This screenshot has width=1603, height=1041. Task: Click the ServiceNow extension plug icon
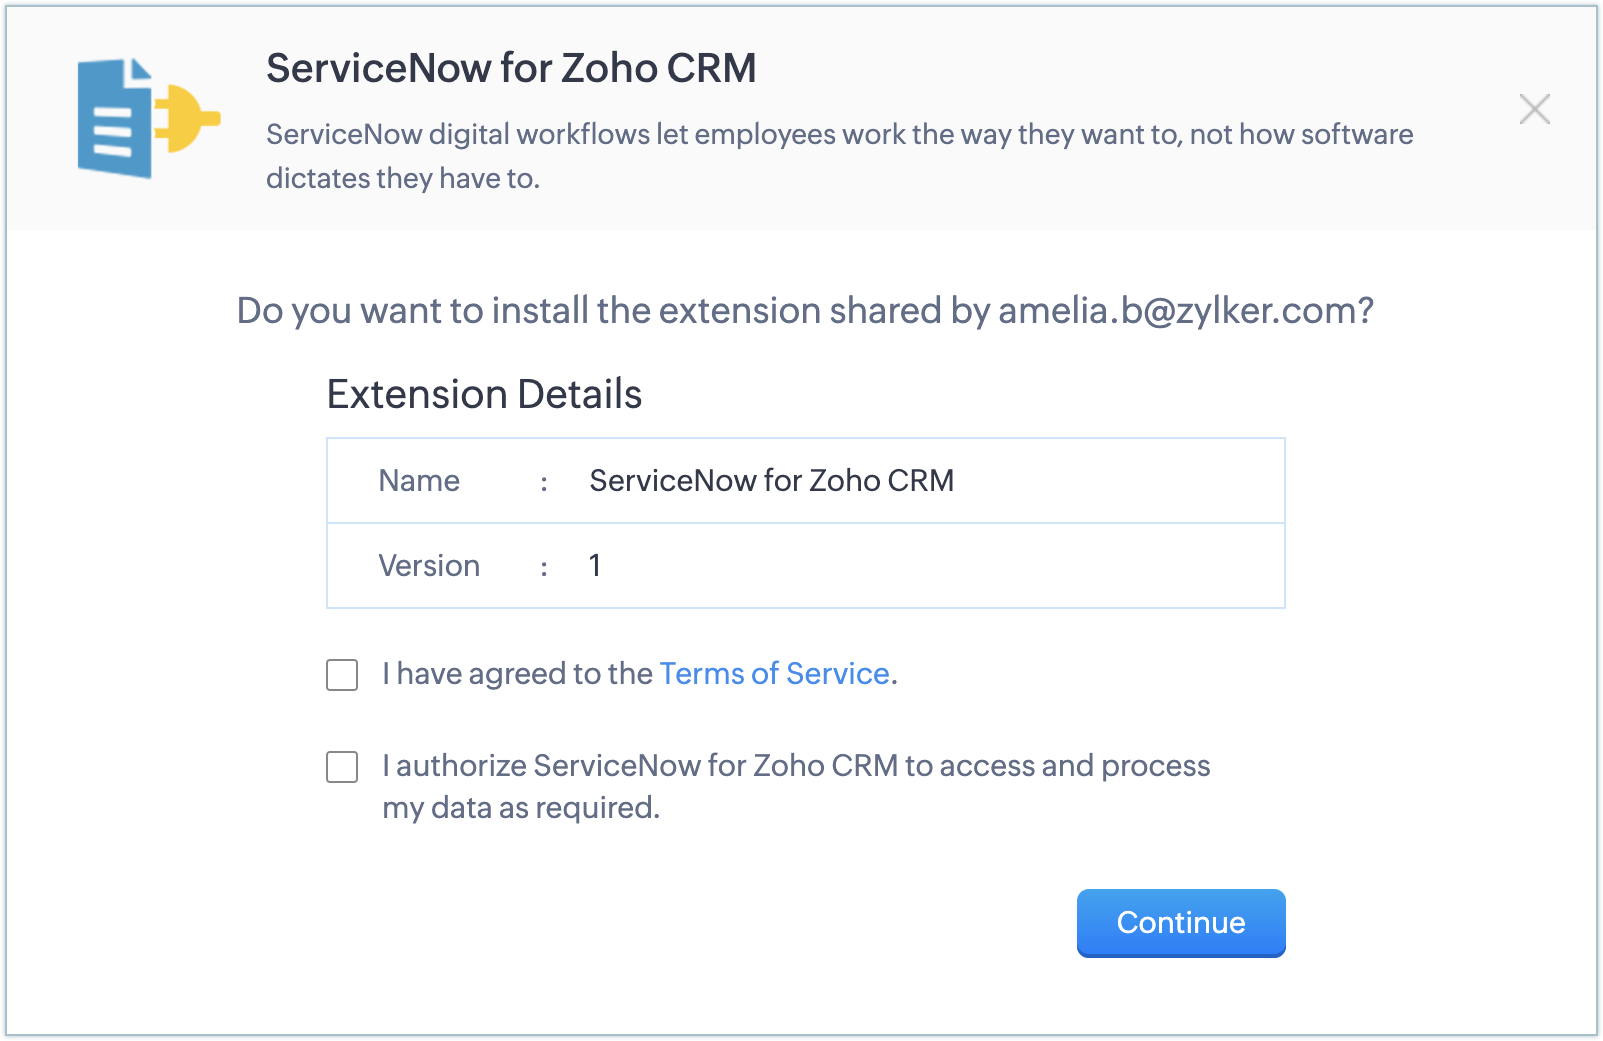click(x=148, y=118)
